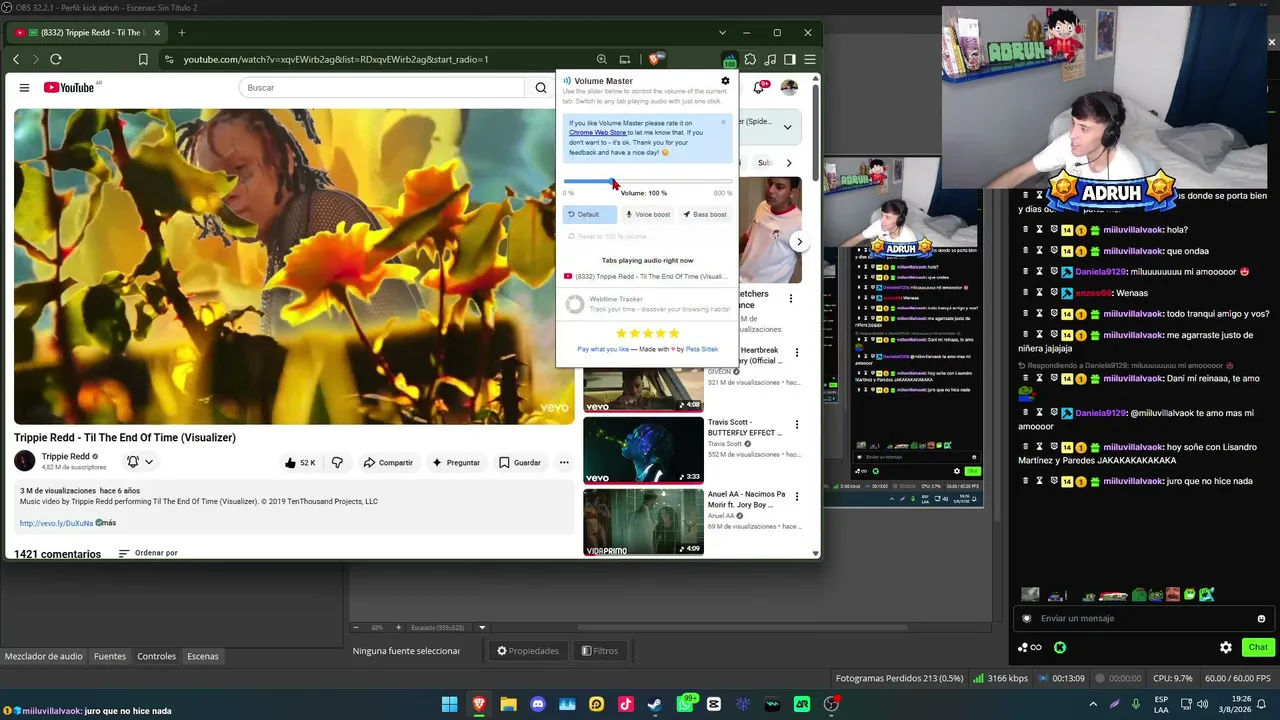
Task: Open the chat settings gear icon
Action: coord(1226,647)
